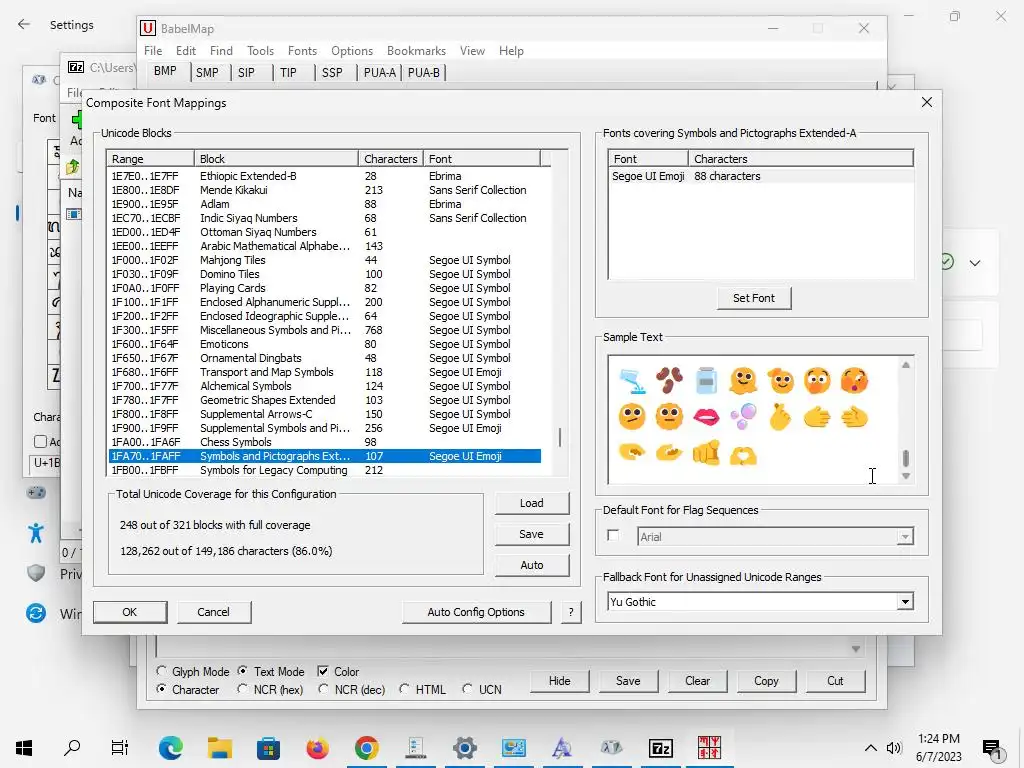Image resolution: width=1024 pixels, height=768 pixels.
Task: Launch Microsoft Store from the taskbar
Action: click(268, 747)
